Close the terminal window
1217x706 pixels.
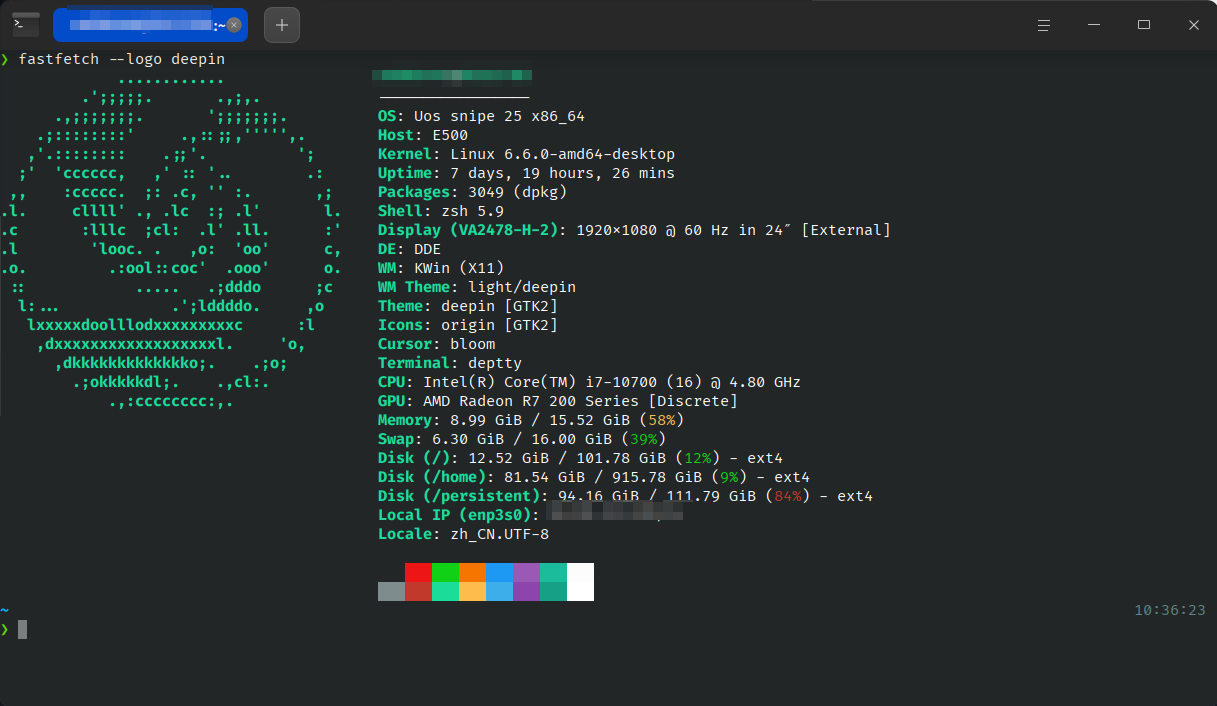click(x=1194, y=25)
